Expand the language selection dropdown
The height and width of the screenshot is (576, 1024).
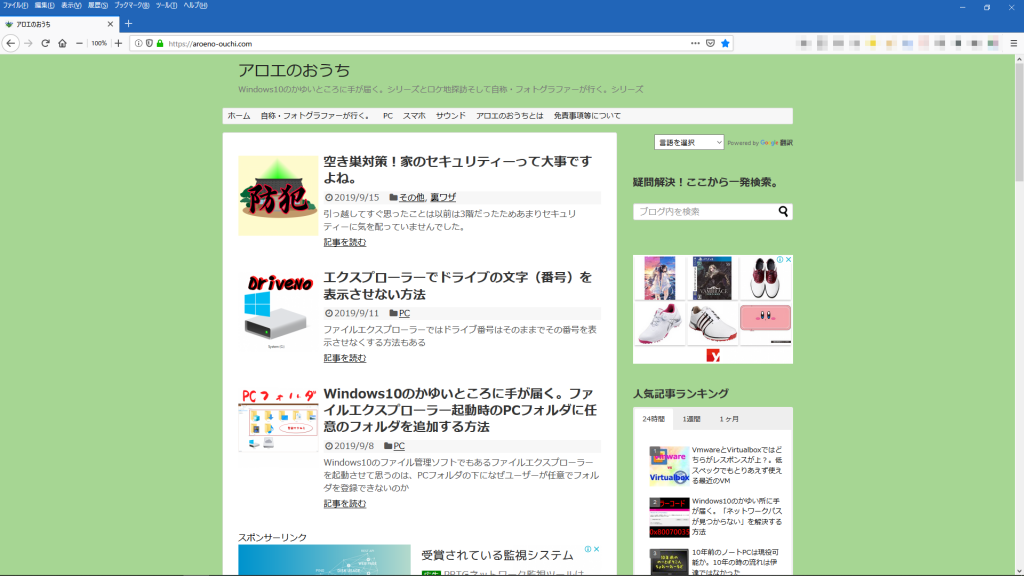click(688, 143)
